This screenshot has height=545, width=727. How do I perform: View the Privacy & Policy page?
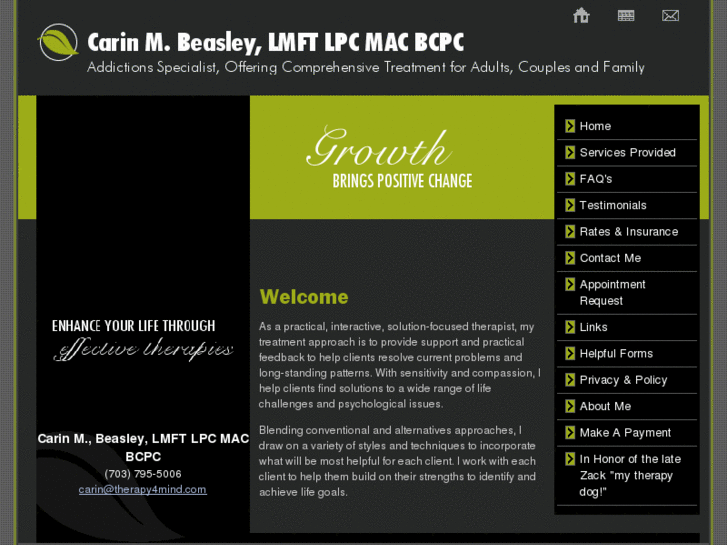[x=623, y=380]
